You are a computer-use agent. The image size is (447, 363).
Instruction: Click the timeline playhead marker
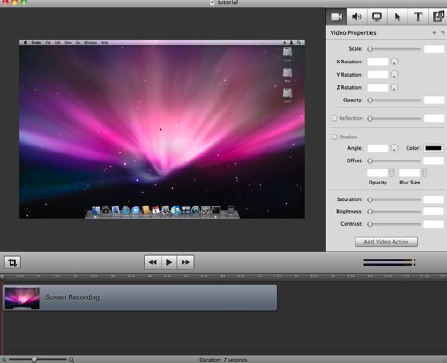(x=3, y=278)
